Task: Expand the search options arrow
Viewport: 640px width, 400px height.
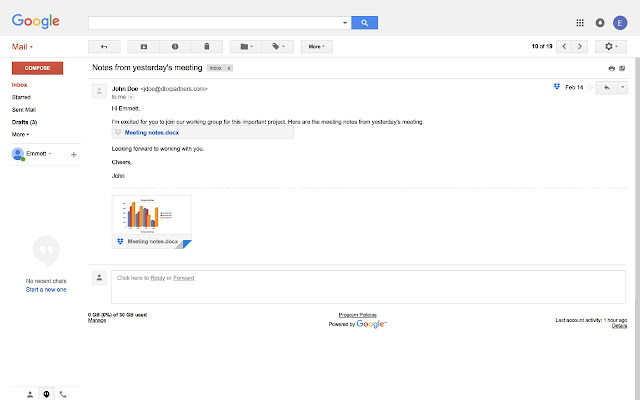Action: coord(345,23)
